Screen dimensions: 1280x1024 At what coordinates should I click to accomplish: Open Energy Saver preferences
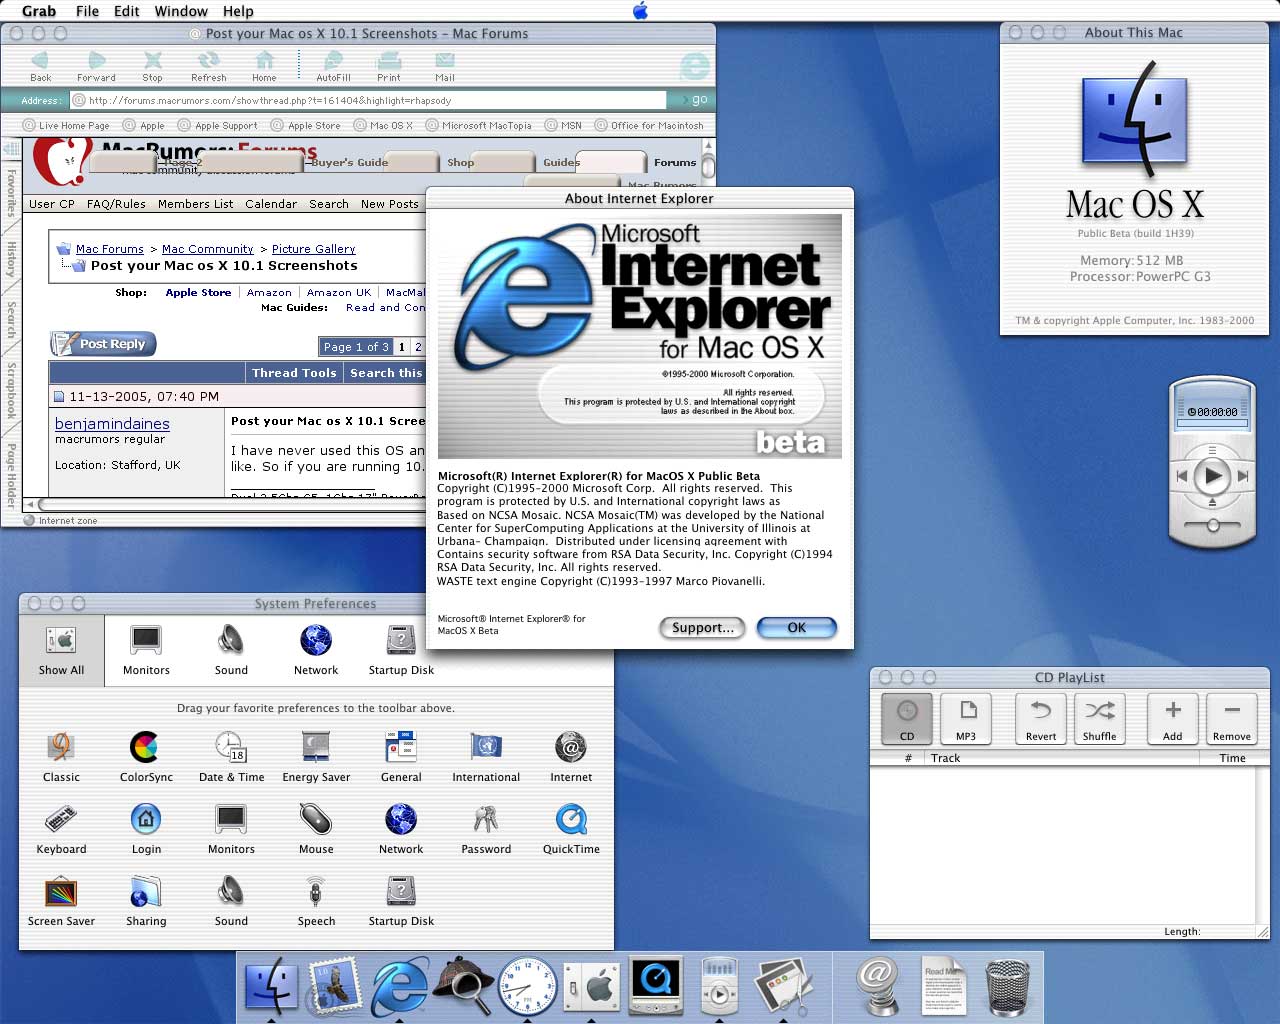click(316, 756)
